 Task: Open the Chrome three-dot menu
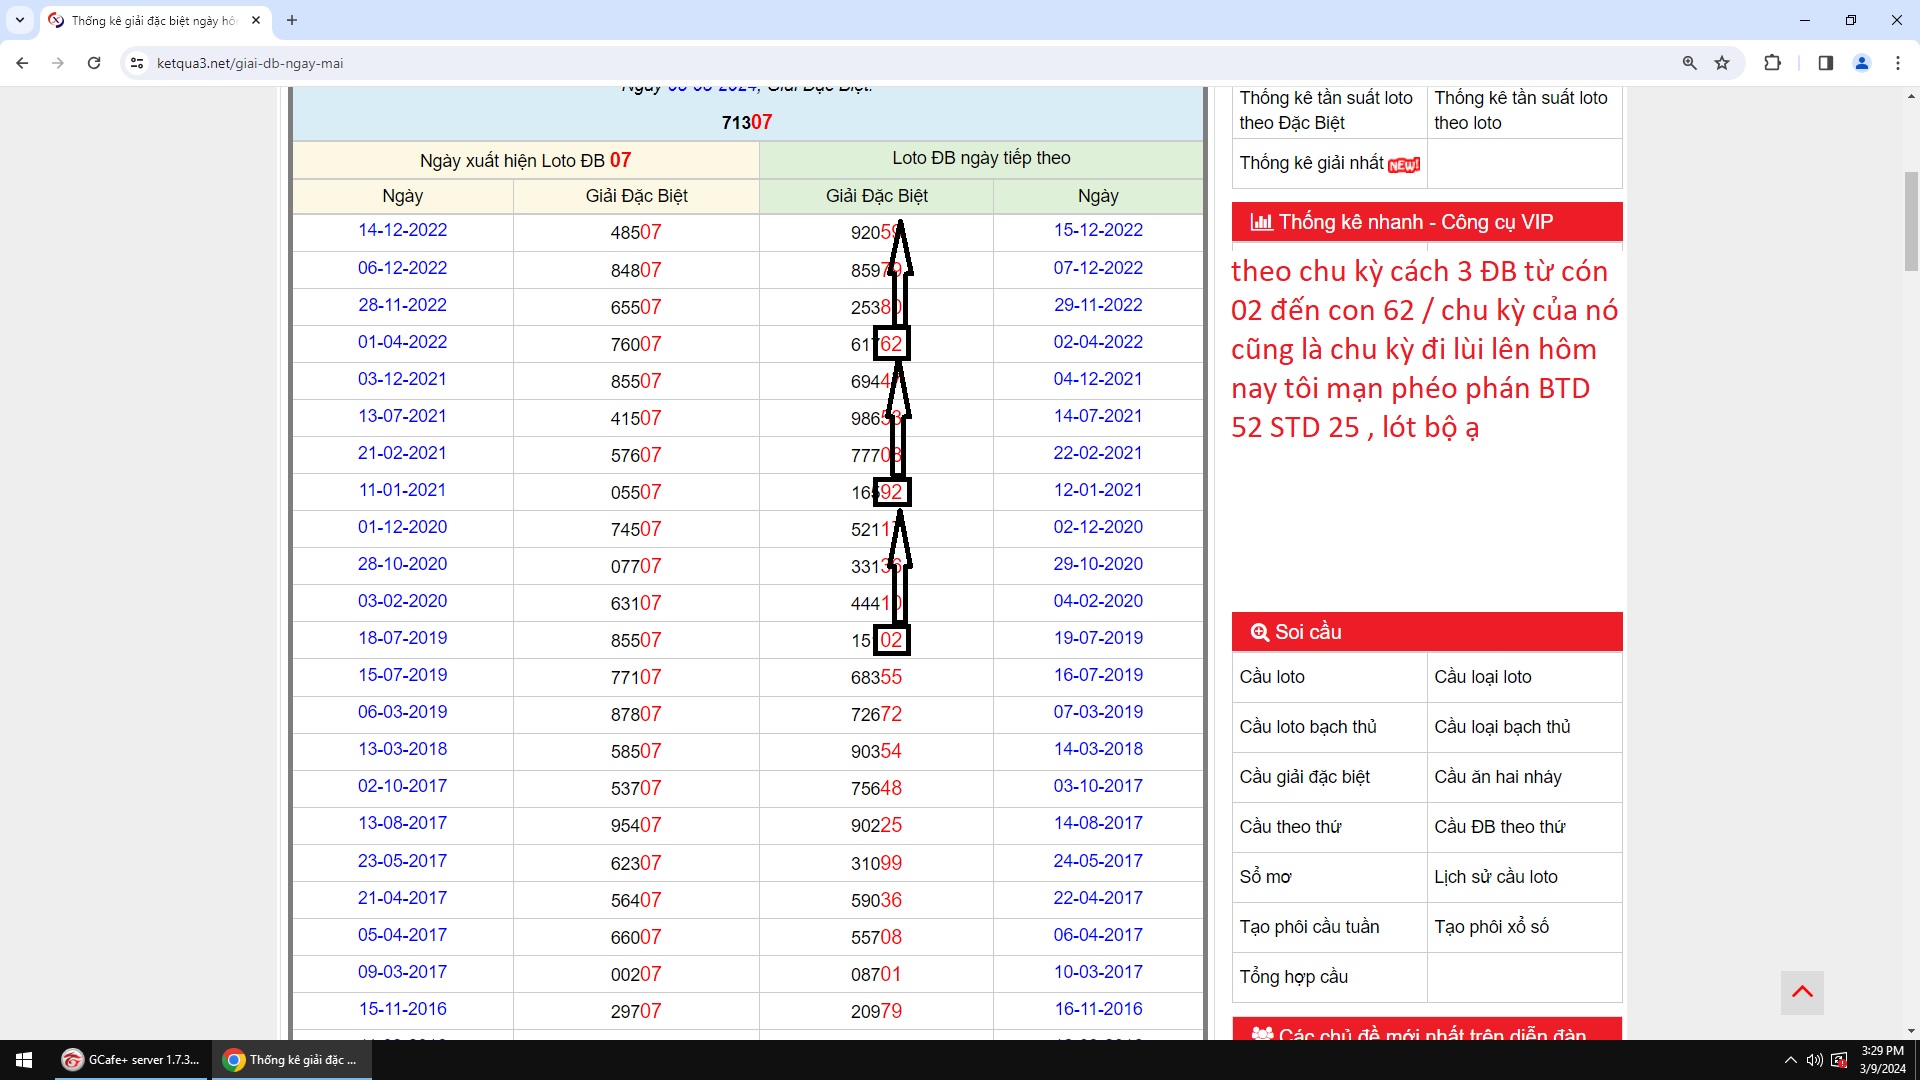1898,63
